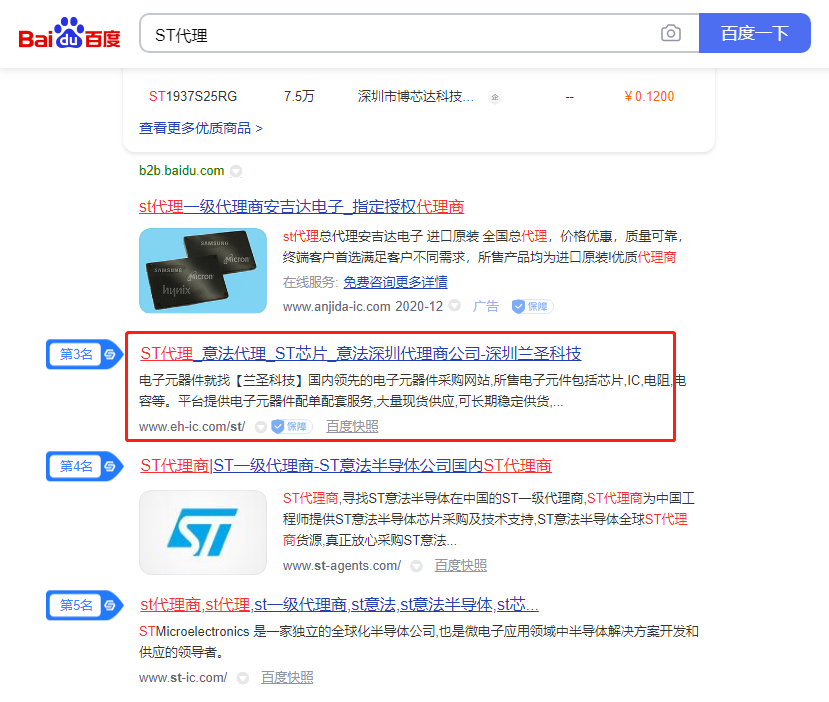Open the 查看更多优质商品 link
The image size is (829, 702).
tap(200, 128)
